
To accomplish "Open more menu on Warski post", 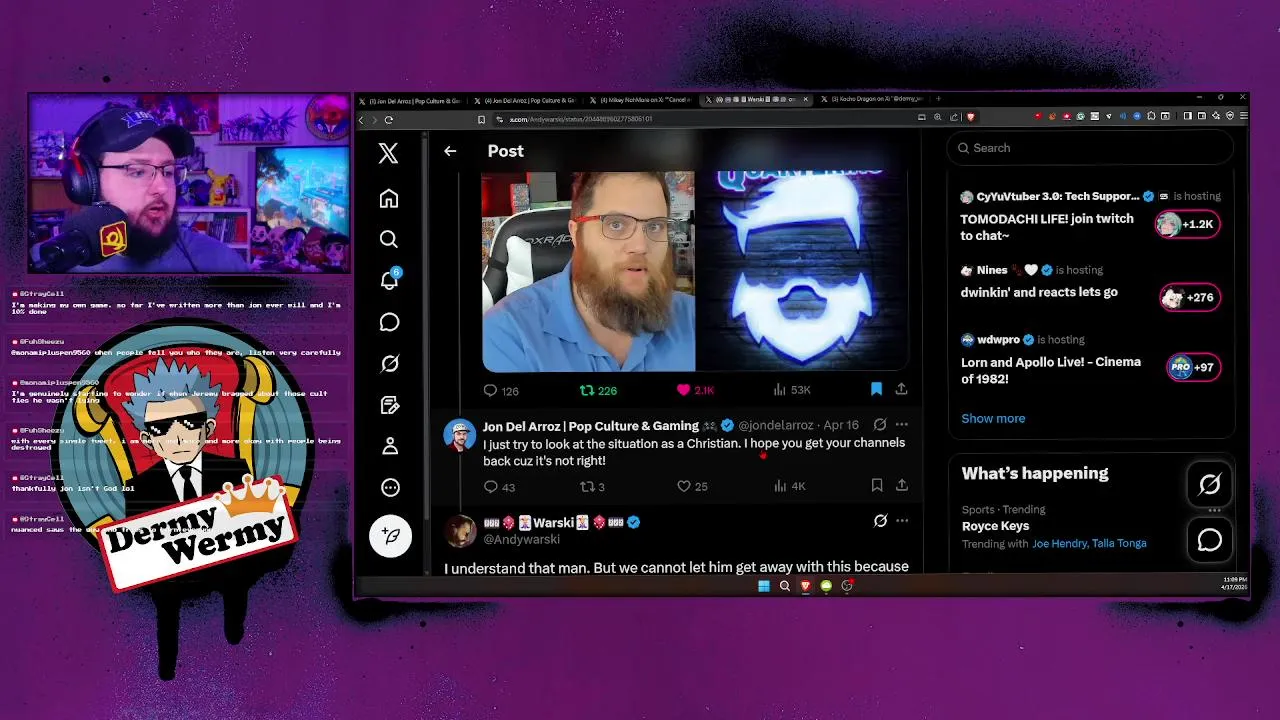I will 902,521.
